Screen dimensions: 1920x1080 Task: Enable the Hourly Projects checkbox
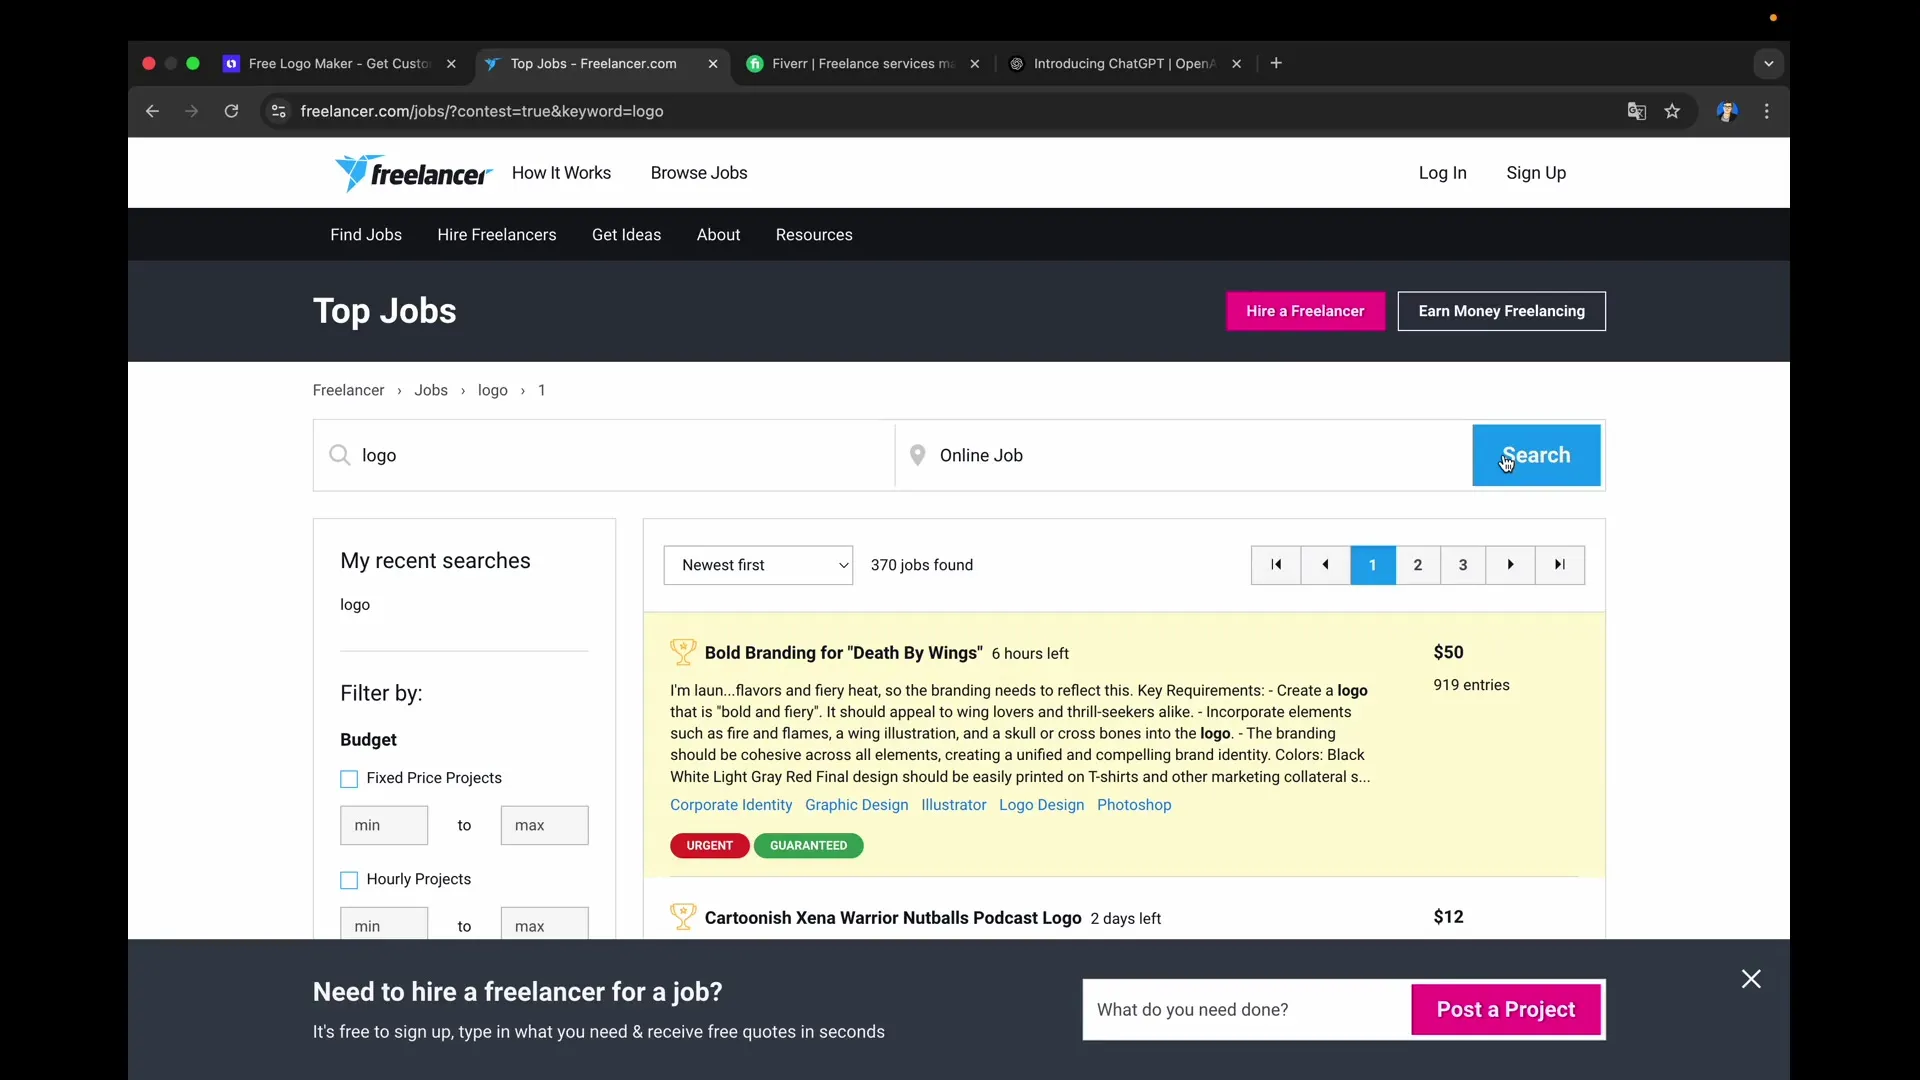pyautogui.click(x=348, y=880)
